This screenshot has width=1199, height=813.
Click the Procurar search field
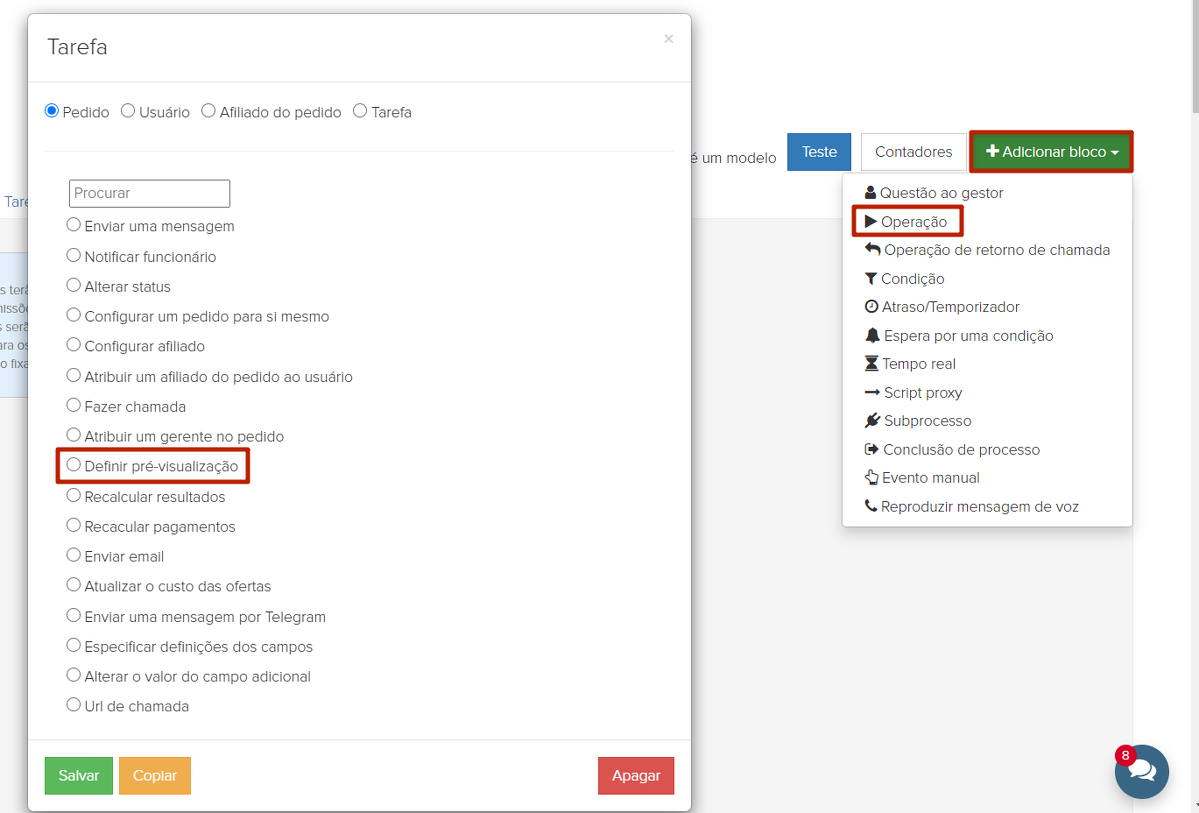click(x=150, y=193)
